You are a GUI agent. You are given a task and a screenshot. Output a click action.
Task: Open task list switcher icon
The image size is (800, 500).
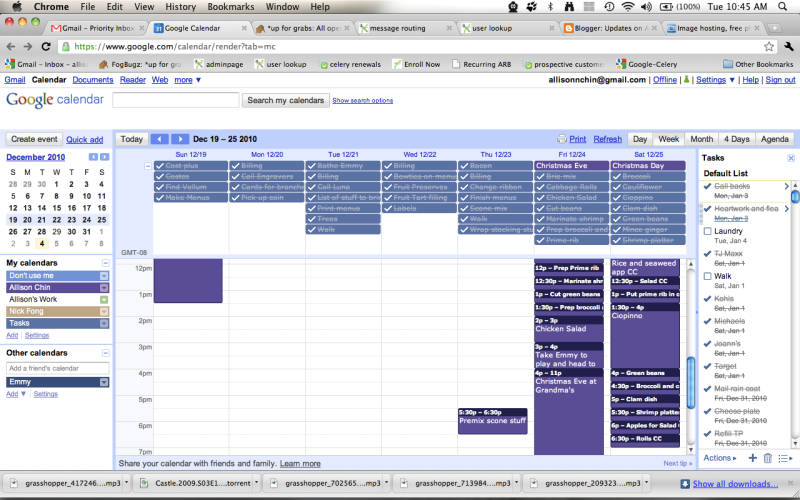(x=785, y=458)
